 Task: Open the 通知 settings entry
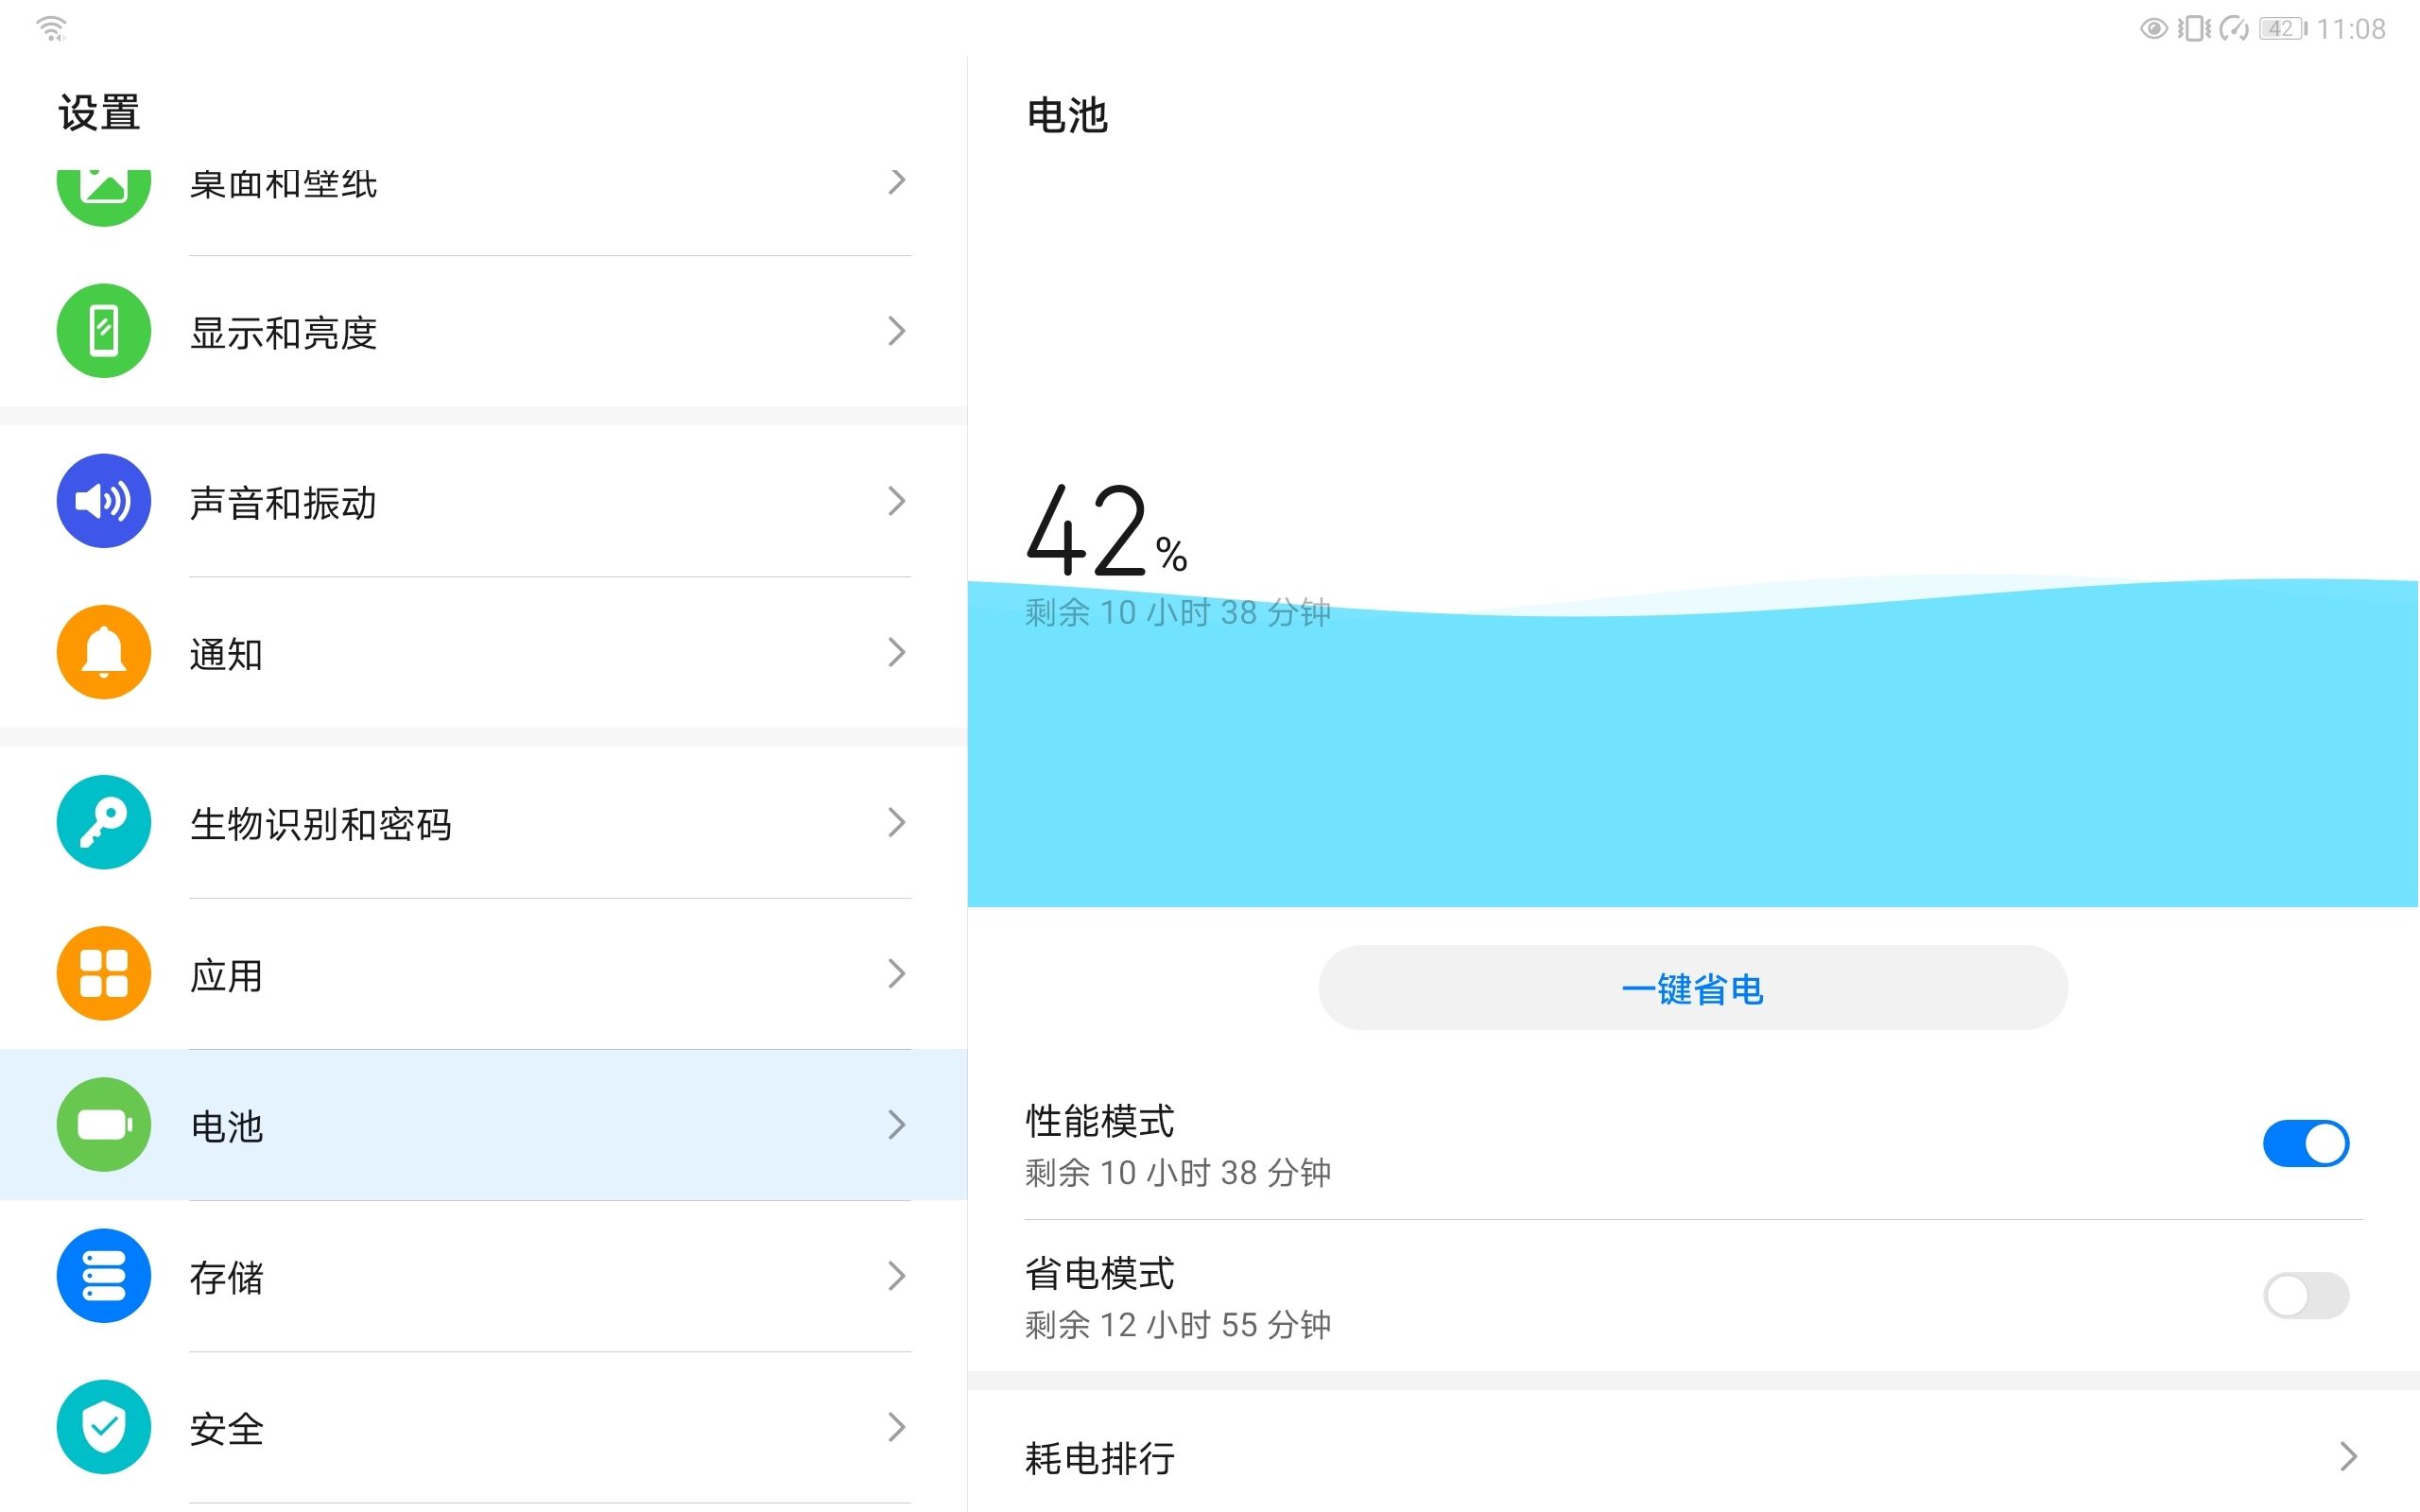[x=484, y=652]
